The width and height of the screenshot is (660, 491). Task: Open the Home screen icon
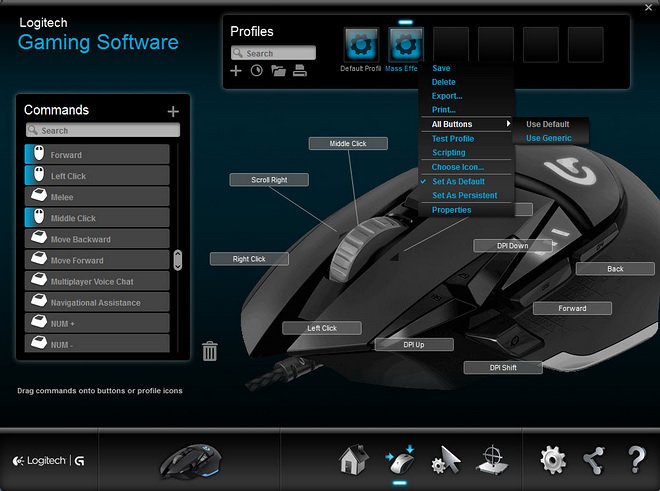354,459
